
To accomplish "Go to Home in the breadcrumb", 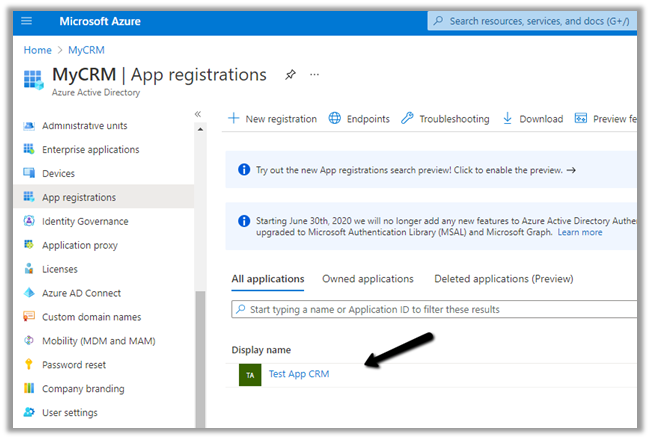I will [x=38, y=50].
